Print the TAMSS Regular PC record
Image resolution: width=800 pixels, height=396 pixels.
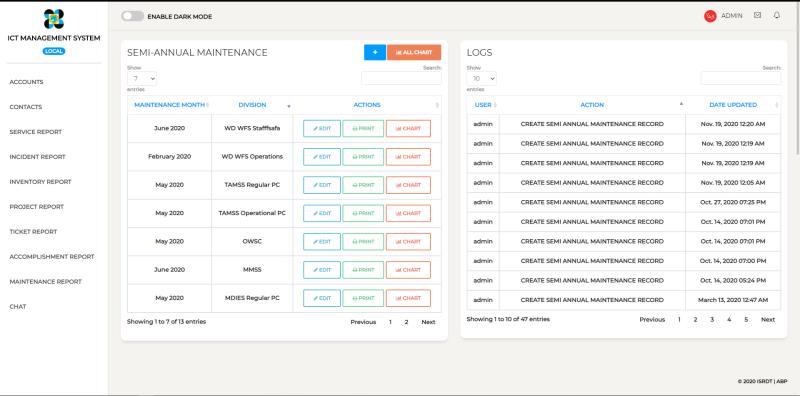point(363,185)
